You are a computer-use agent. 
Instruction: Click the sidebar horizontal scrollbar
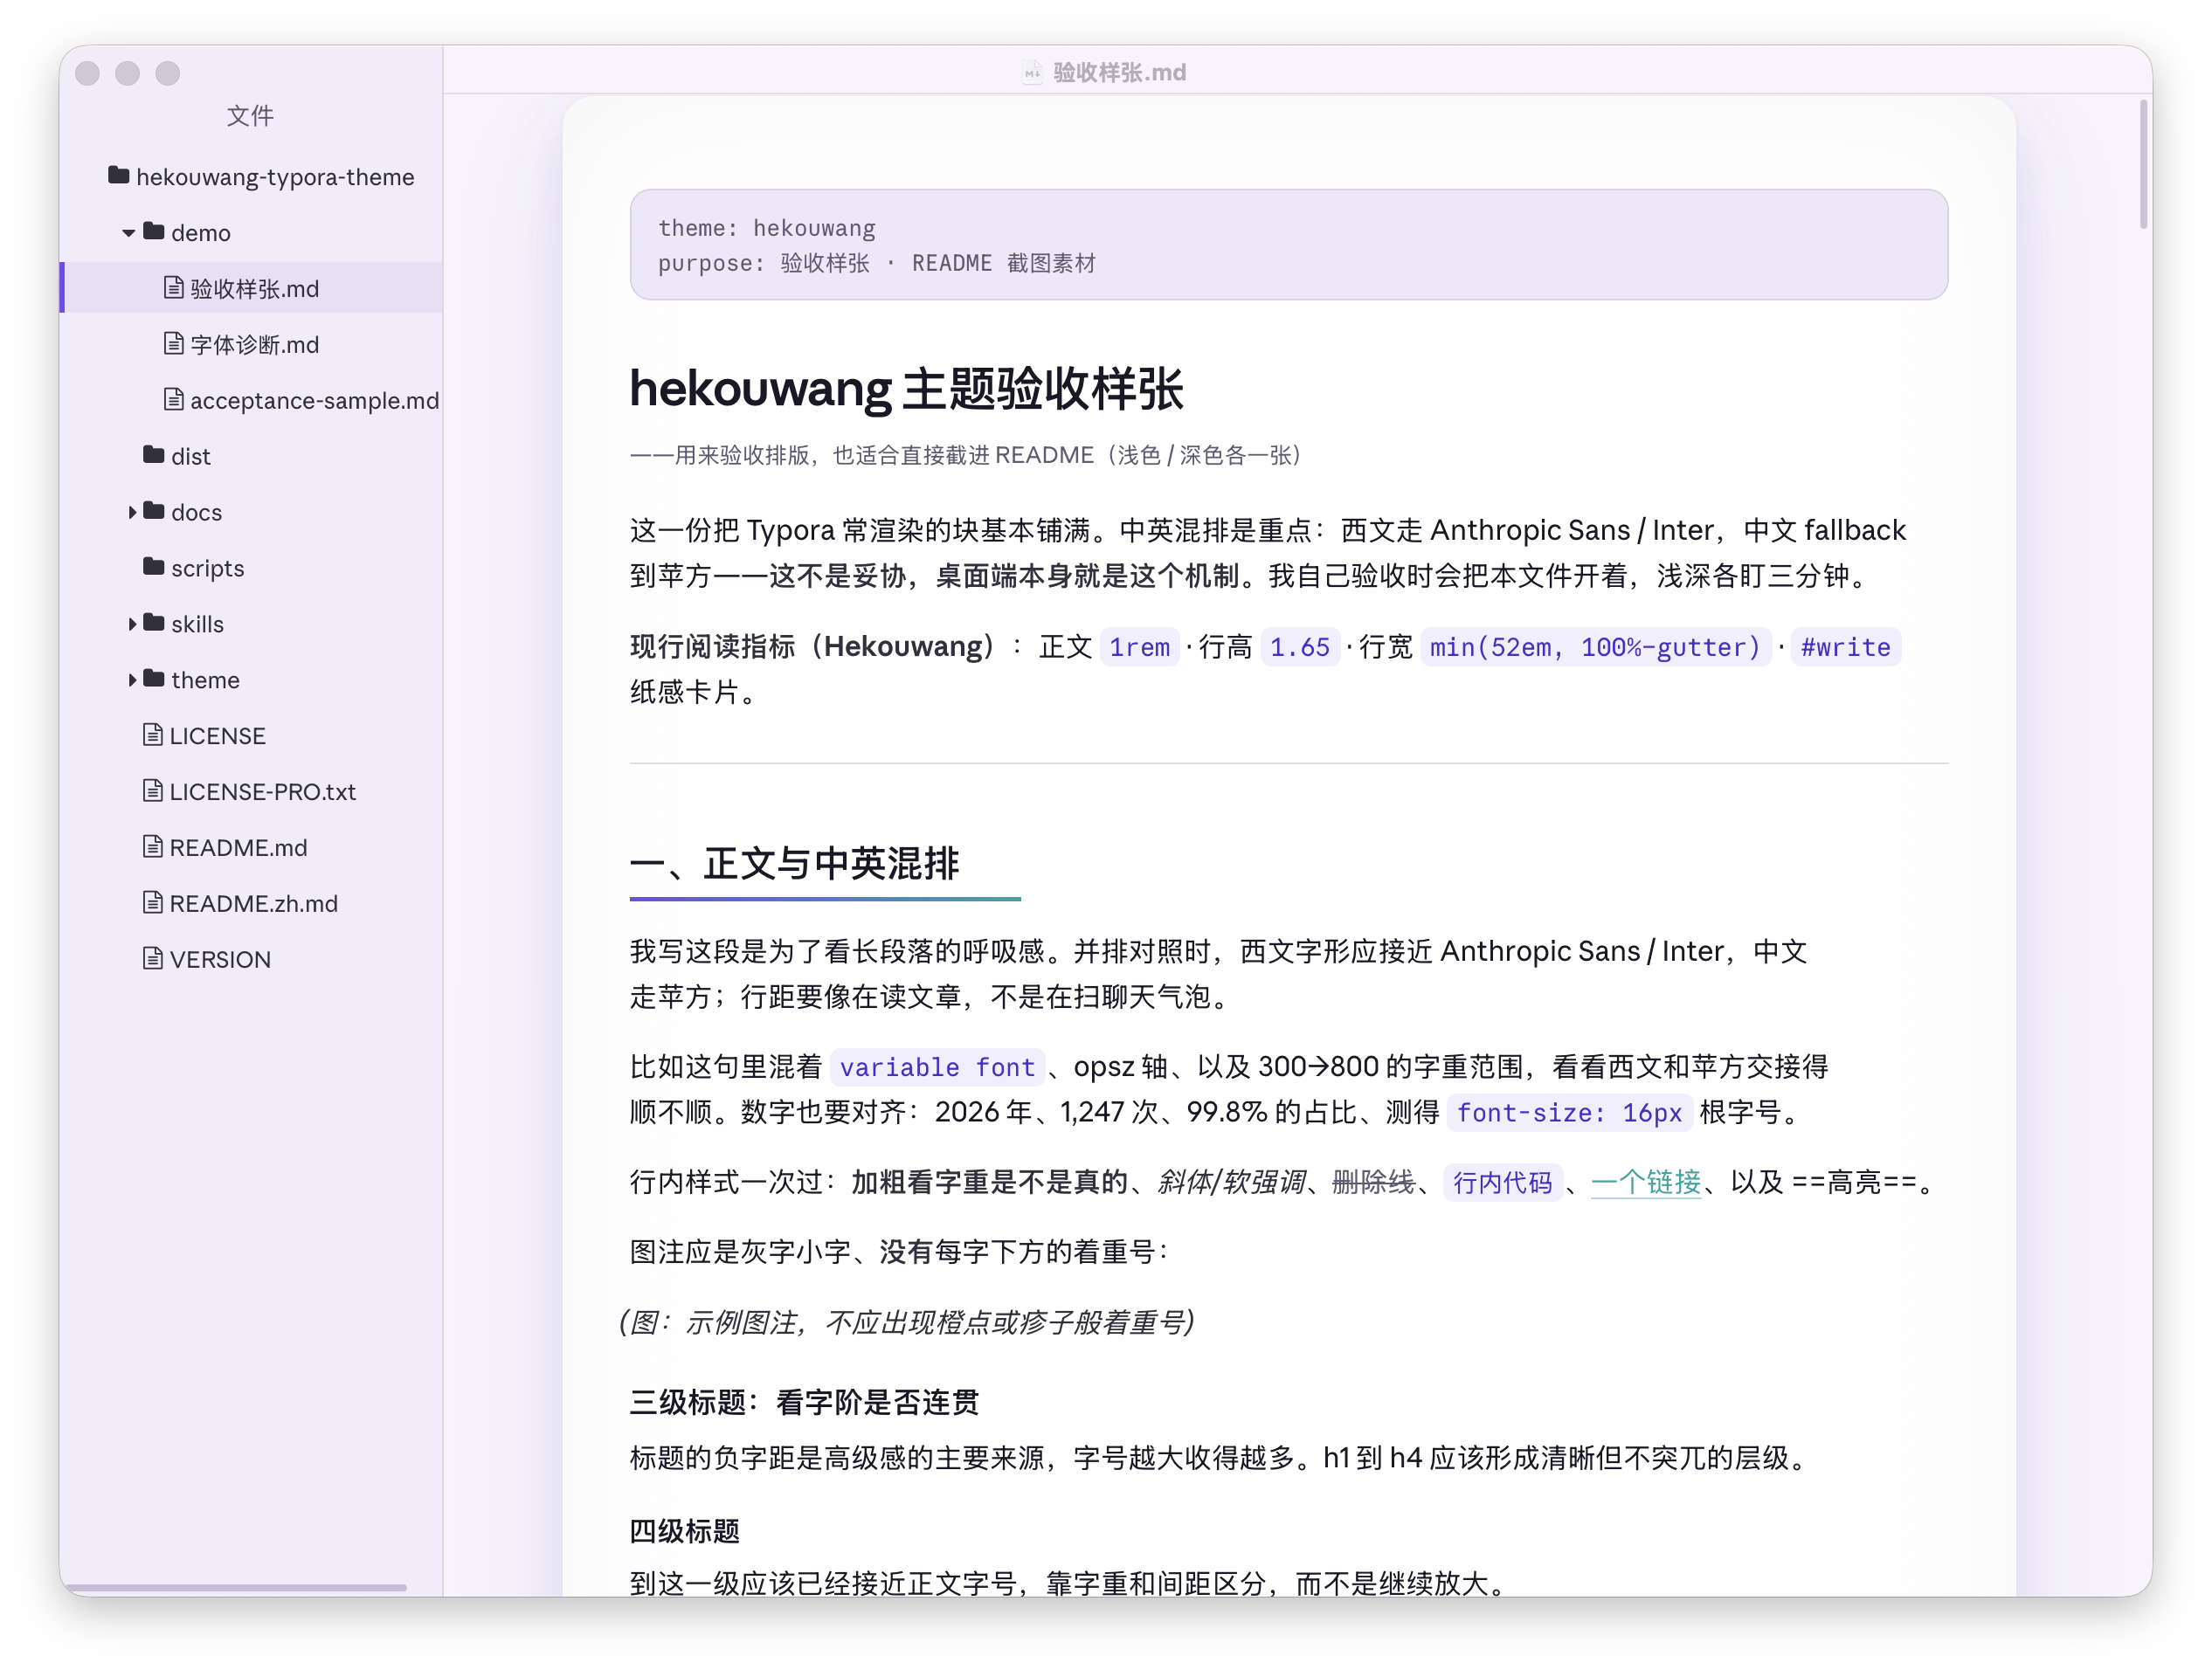click(236, 1586)
